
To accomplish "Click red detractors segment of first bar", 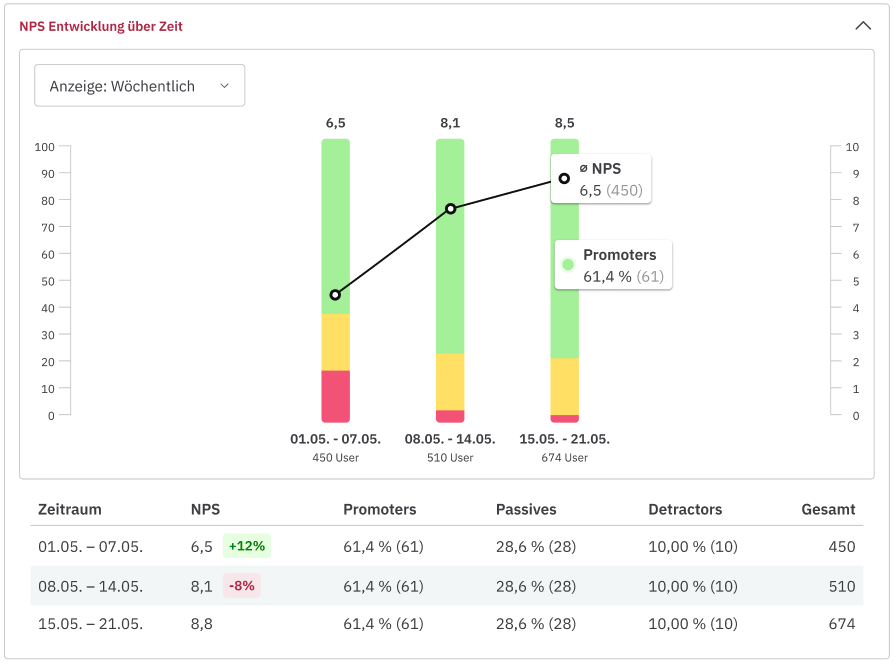I will pos(335,396).
